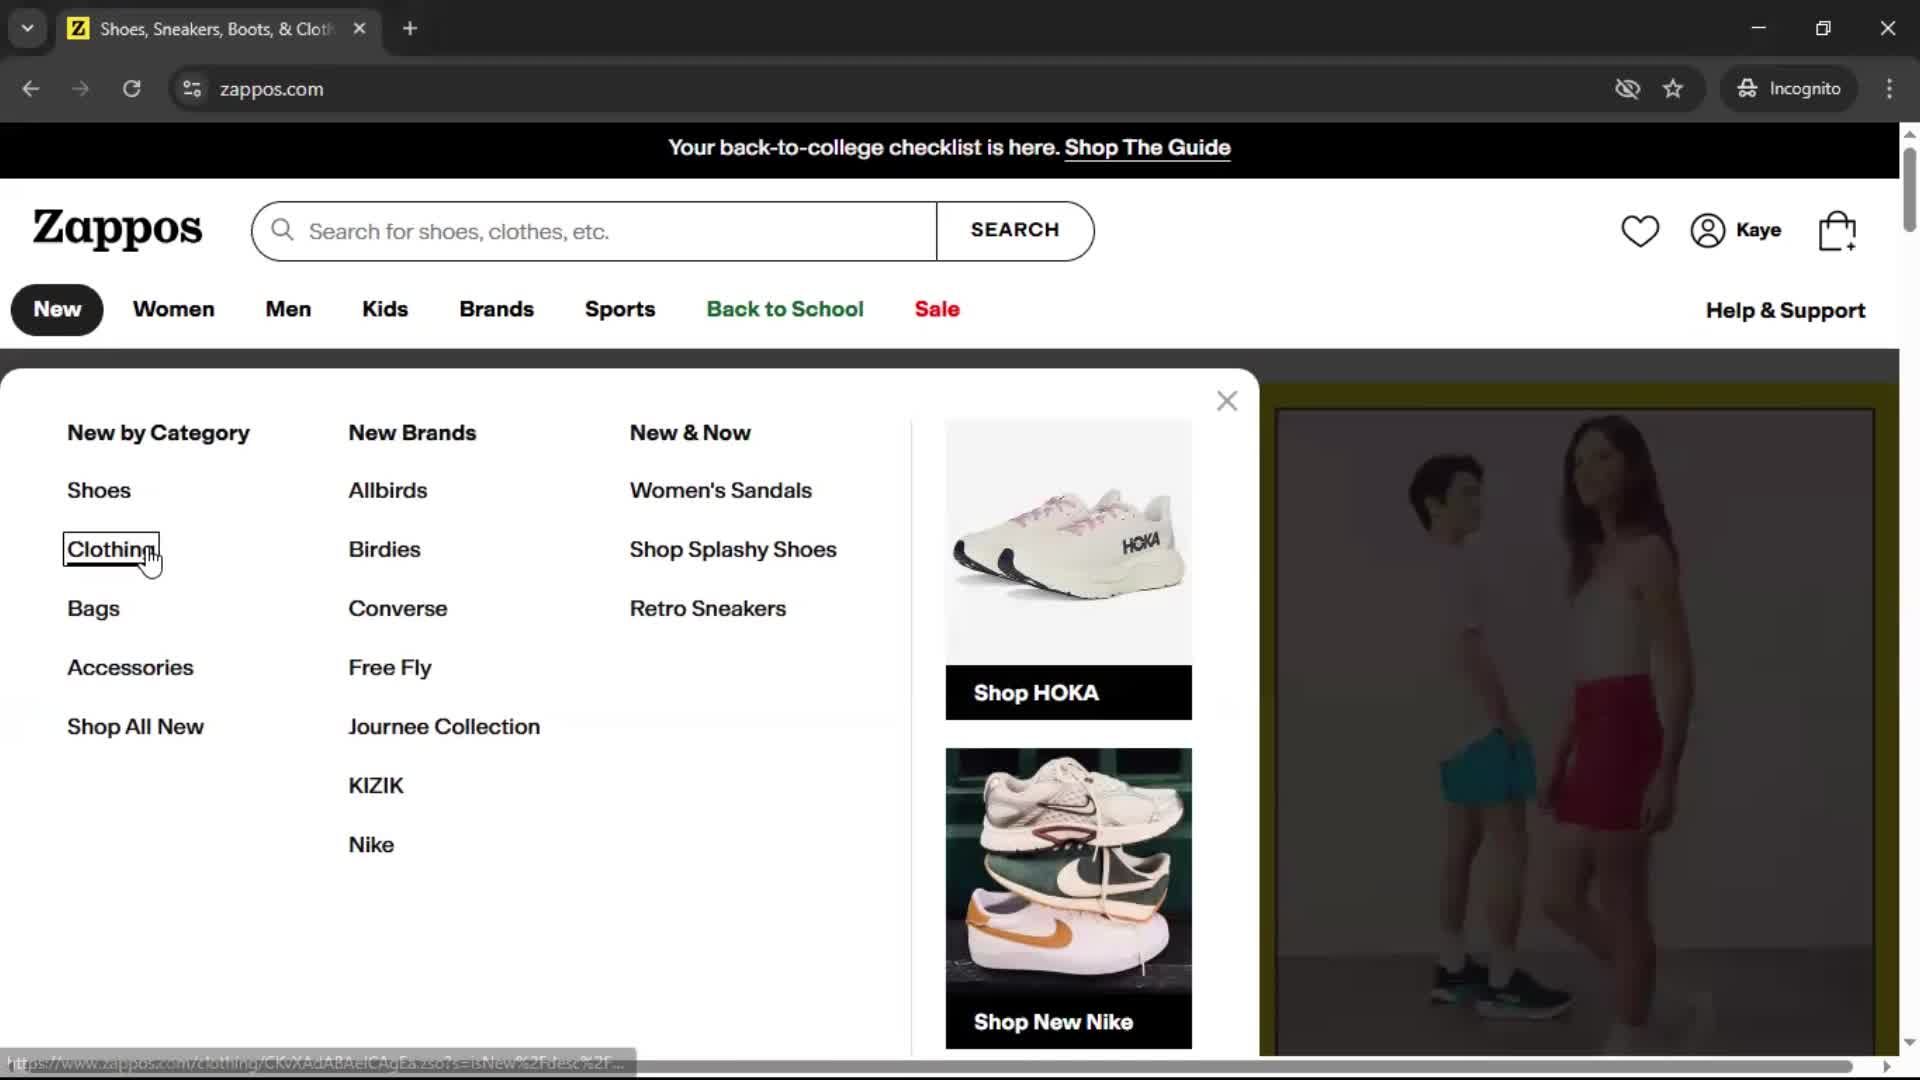Open the Women menu
The width and height of the screenshot is (1920, 1080).
[x=174, y=309]
